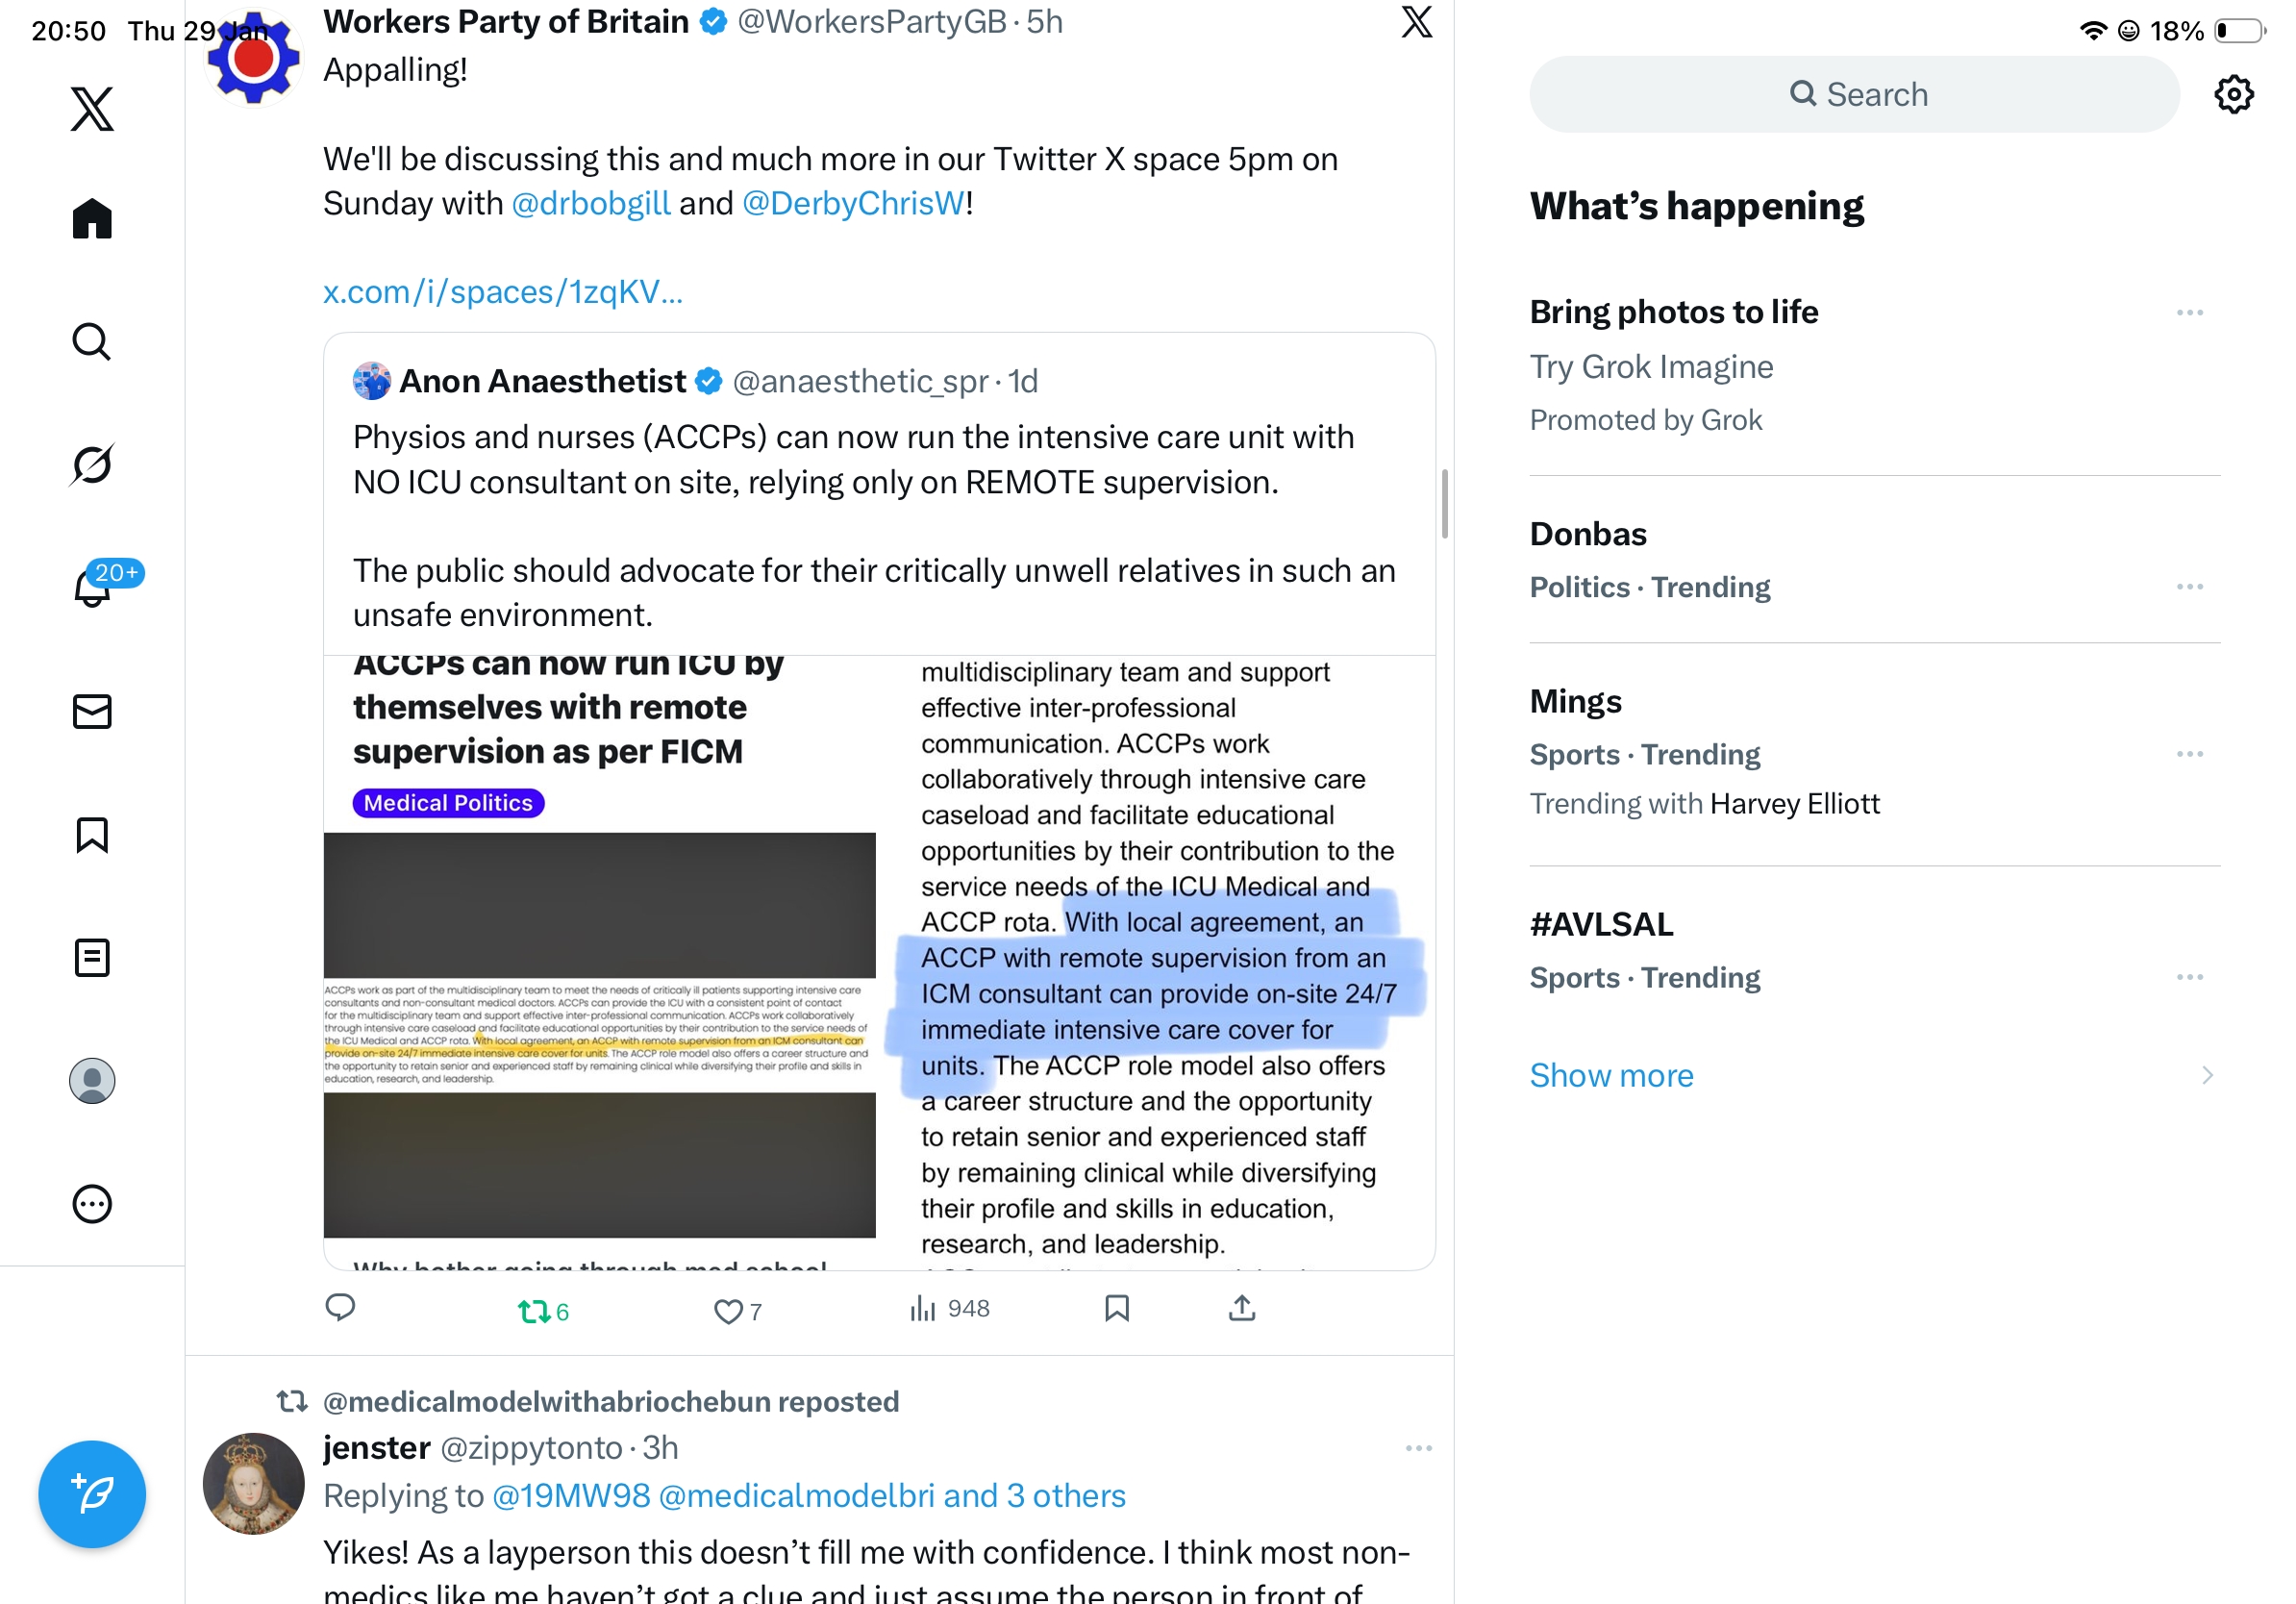The height and width of the screenshot is (1604, 2296).
Task: Toggle bookmark on Workers Party post
Action: pos(1117,1309)
